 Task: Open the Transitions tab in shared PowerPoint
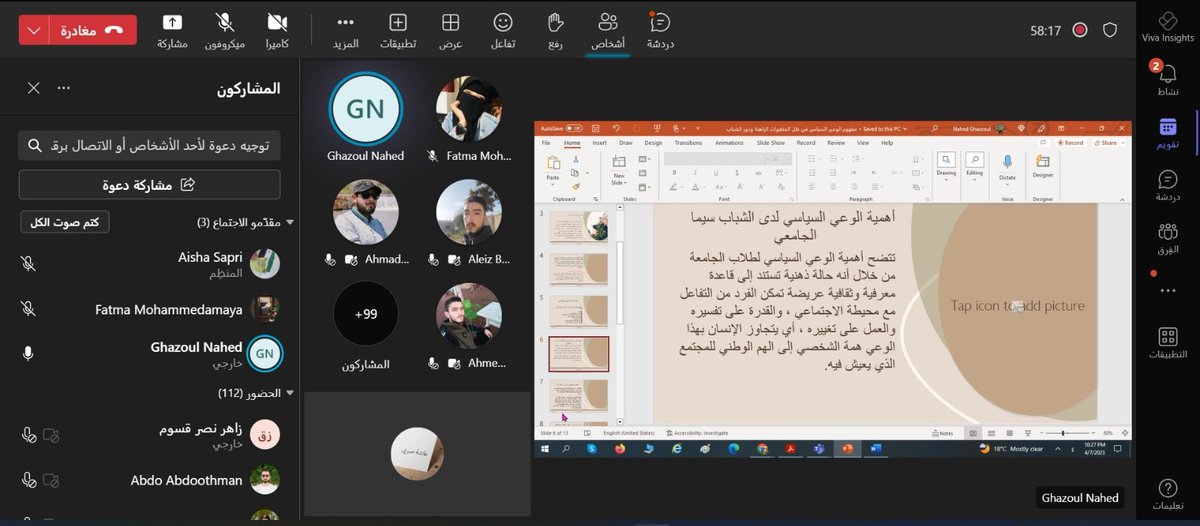click(x=688, y=143)
